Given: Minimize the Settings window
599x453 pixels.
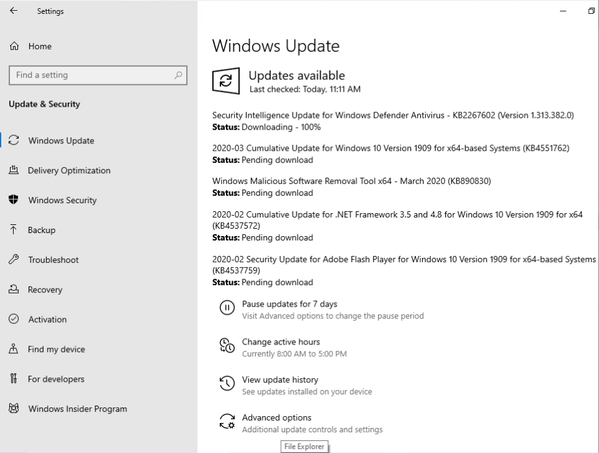Looking at the screenshot, I should [x=563, y=11].
